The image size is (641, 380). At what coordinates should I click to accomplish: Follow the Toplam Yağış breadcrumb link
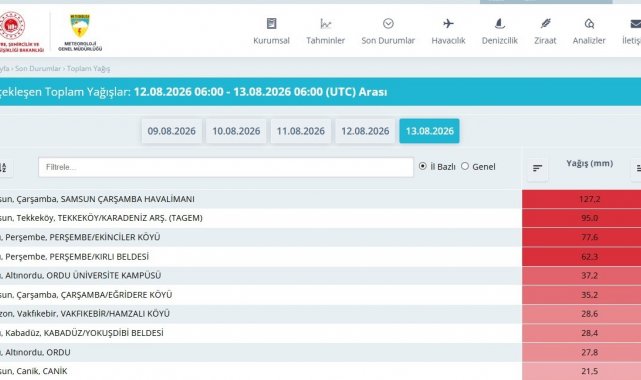click(x=88, y=69)
